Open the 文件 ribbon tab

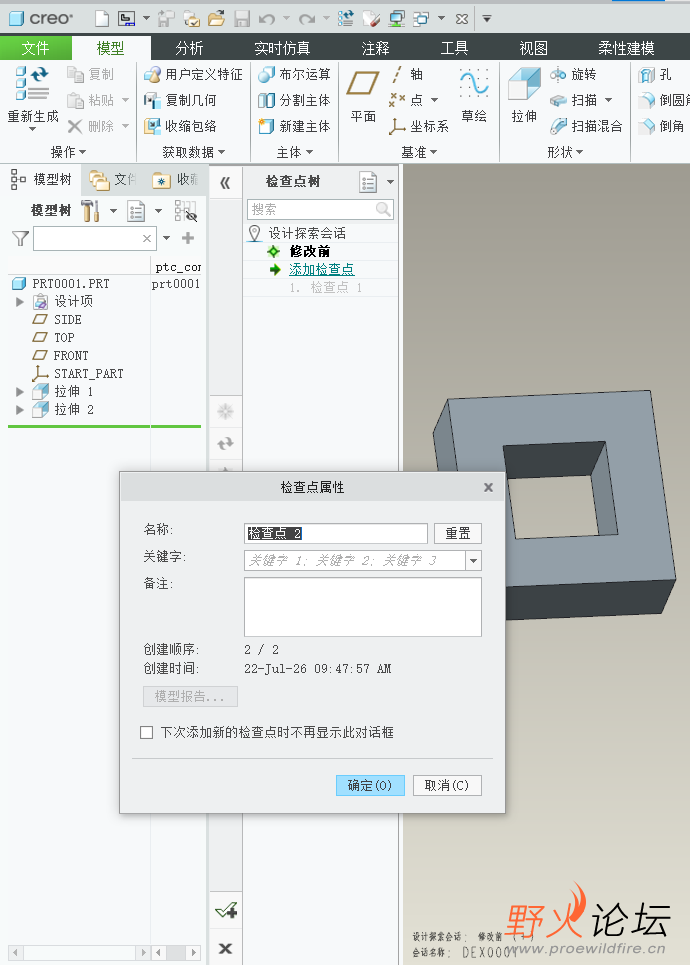pyautogui.click(x=36, y=48)
